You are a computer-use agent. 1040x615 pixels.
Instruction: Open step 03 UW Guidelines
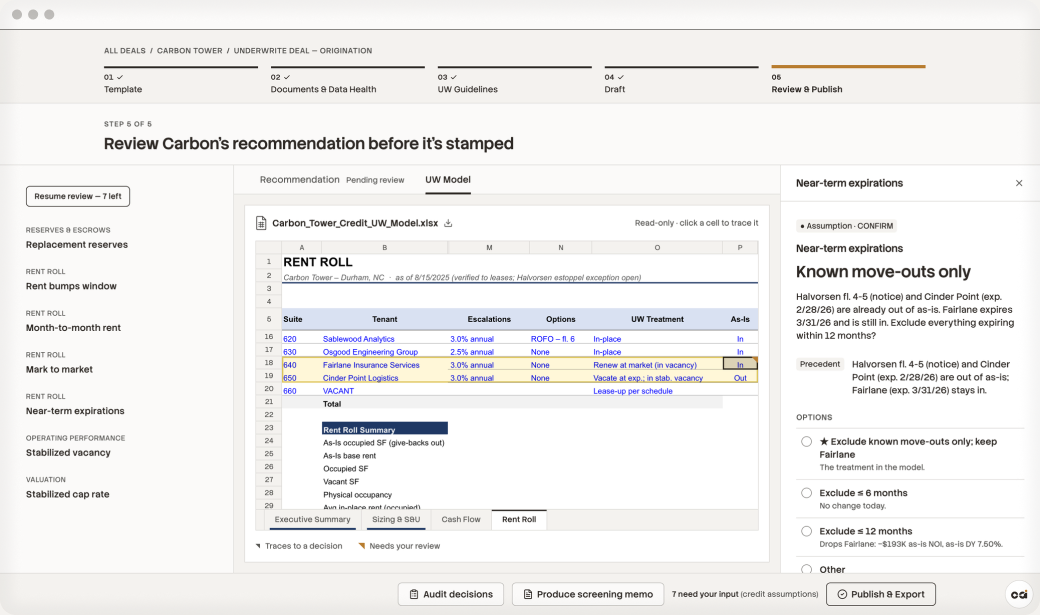515,80
